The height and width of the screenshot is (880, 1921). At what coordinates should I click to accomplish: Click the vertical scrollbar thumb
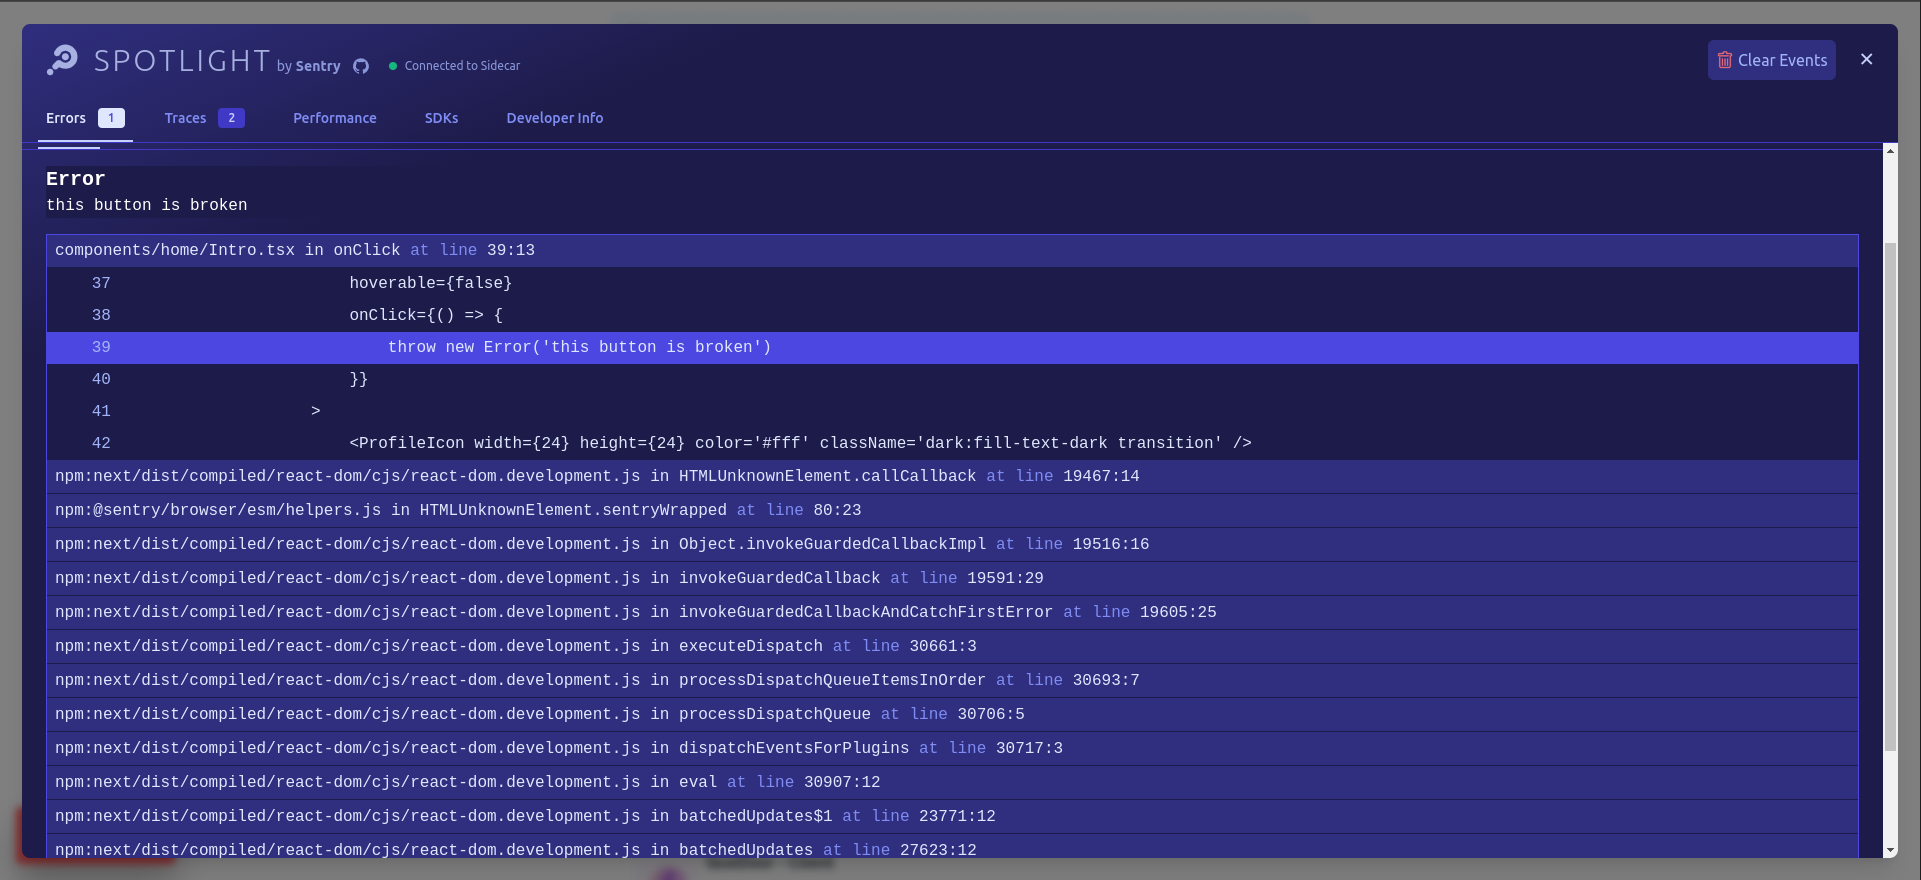(x=1890, y=496)
